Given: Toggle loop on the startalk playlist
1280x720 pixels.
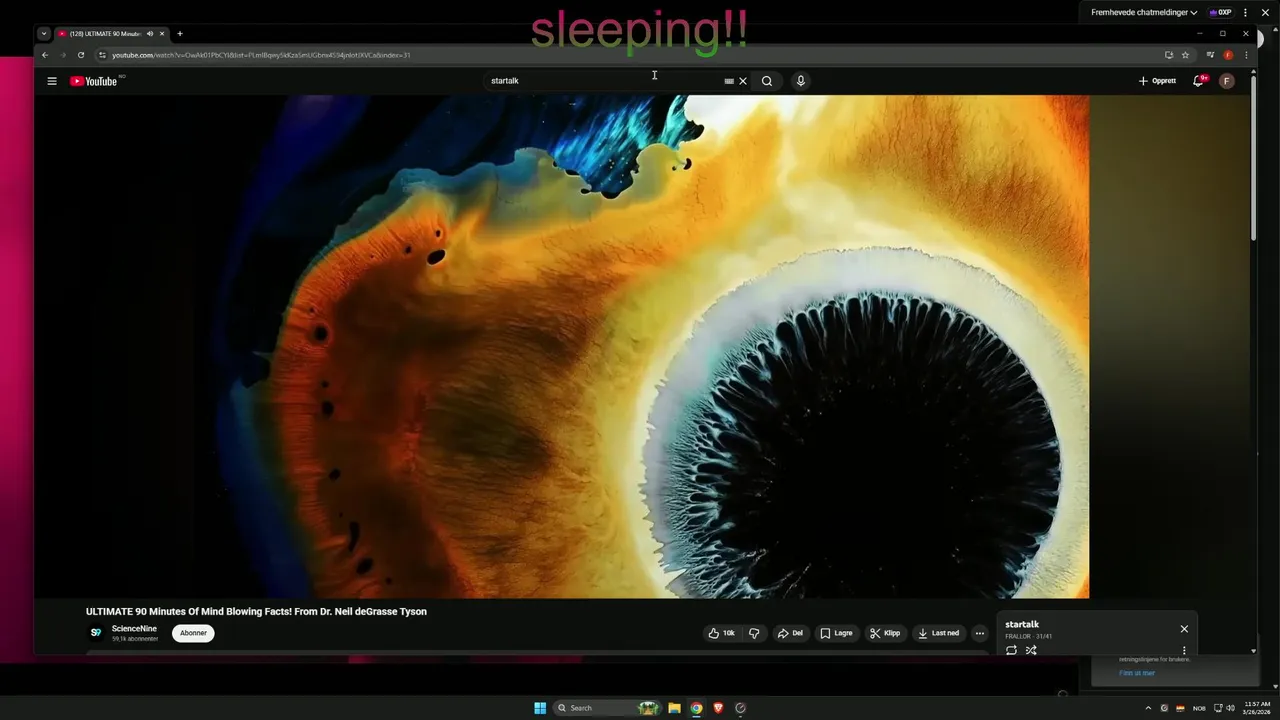Looking at the screenshot, I should click(x=1011, y=650).
